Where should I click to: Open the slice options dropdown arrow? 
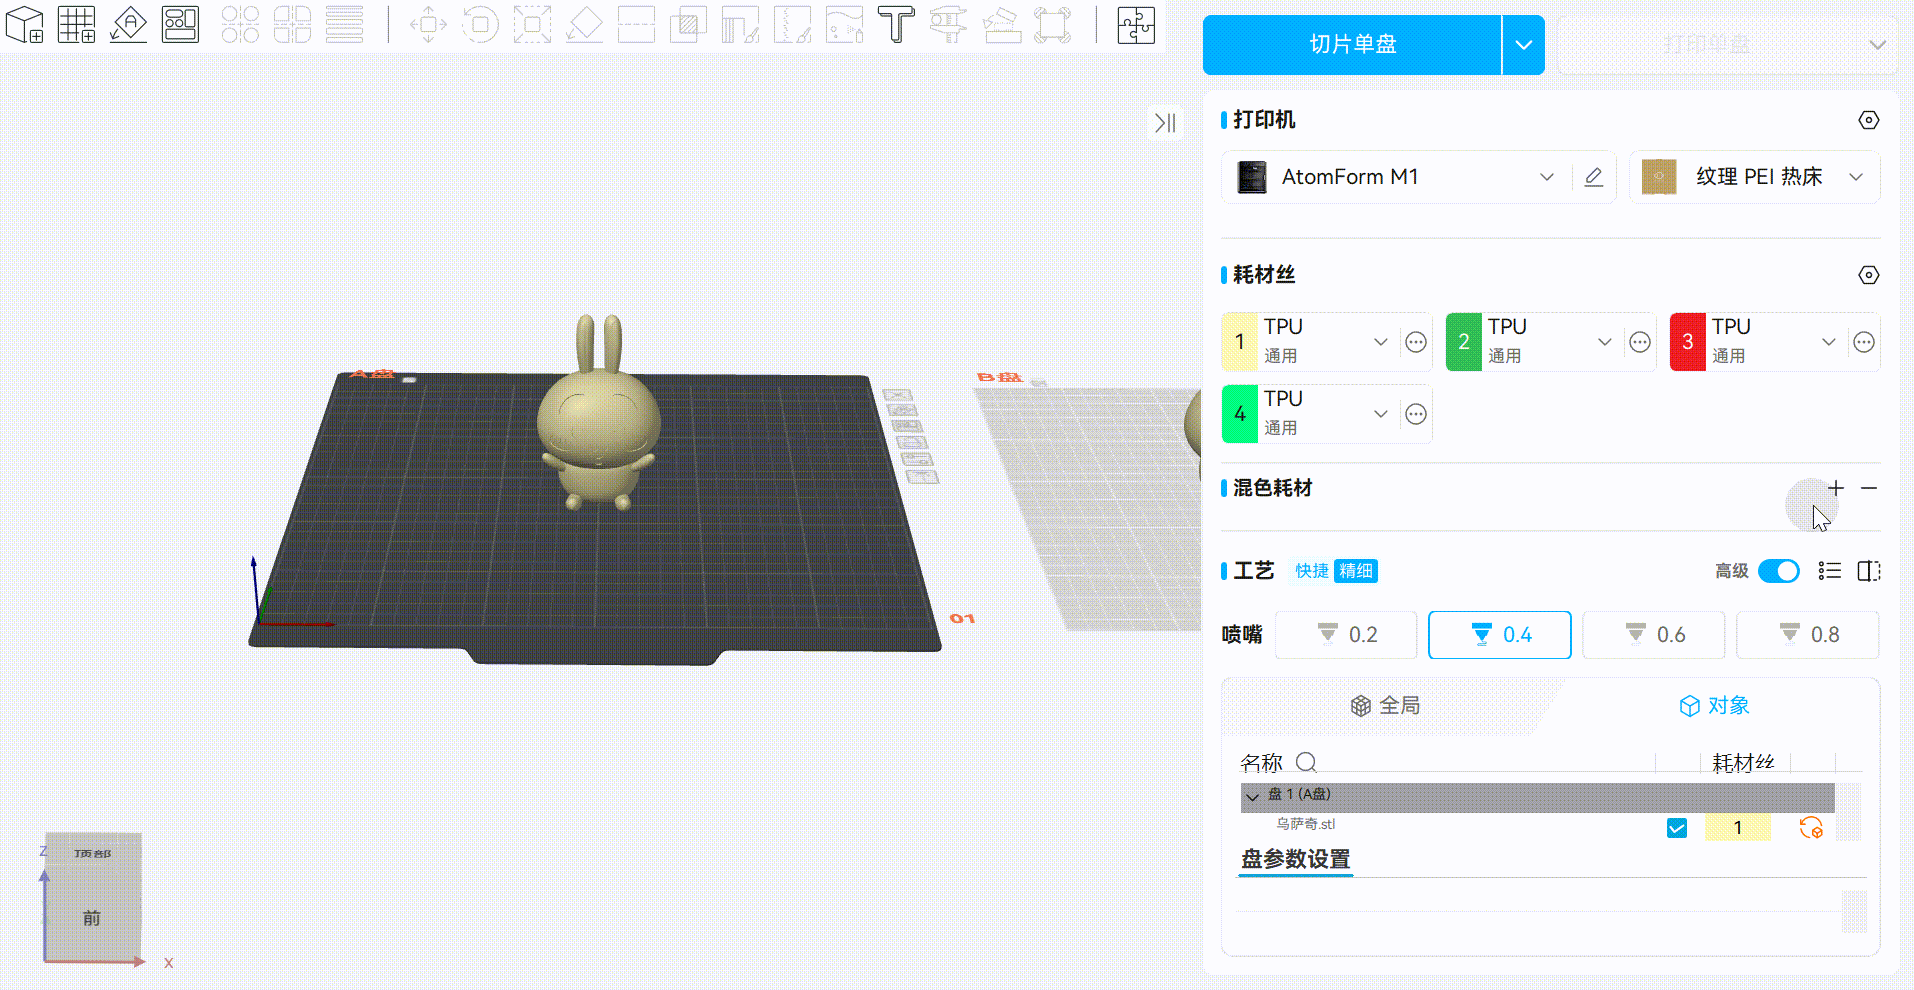[1523, 45]
